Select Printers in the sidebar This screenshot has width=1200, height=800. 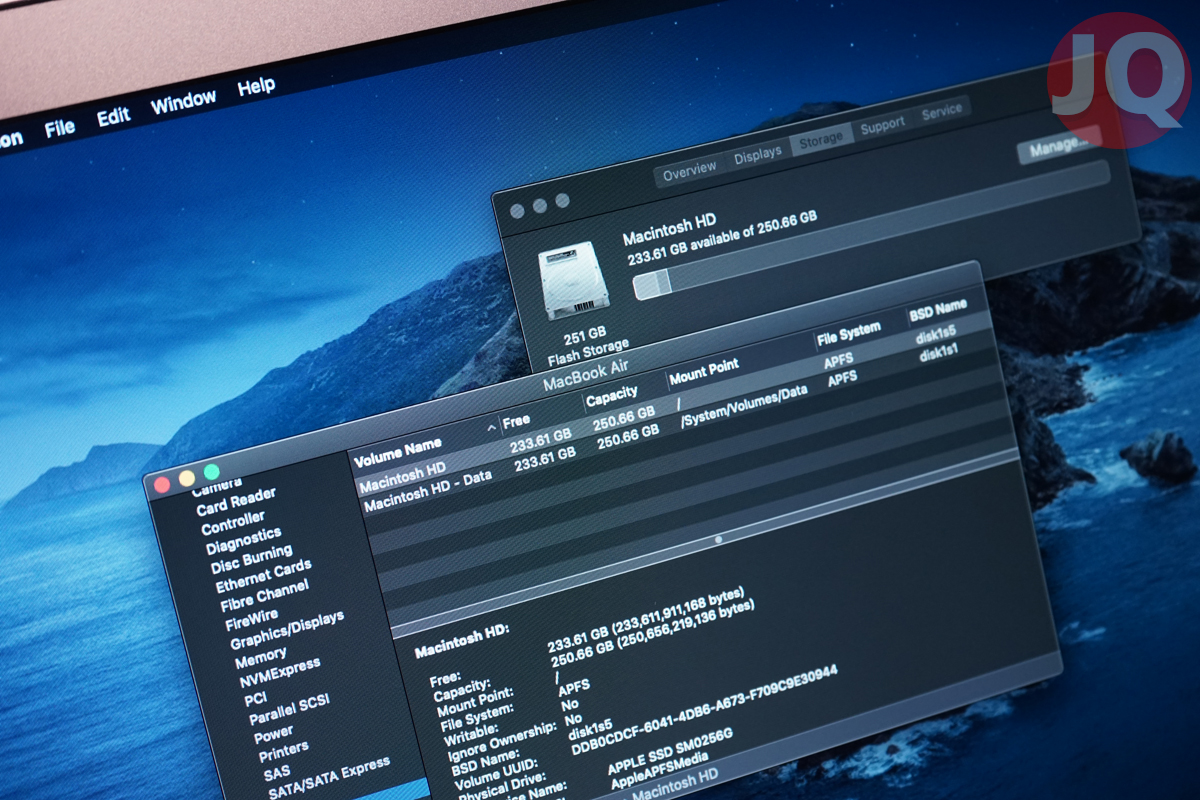pyautogui.click(x=283, y=752)
